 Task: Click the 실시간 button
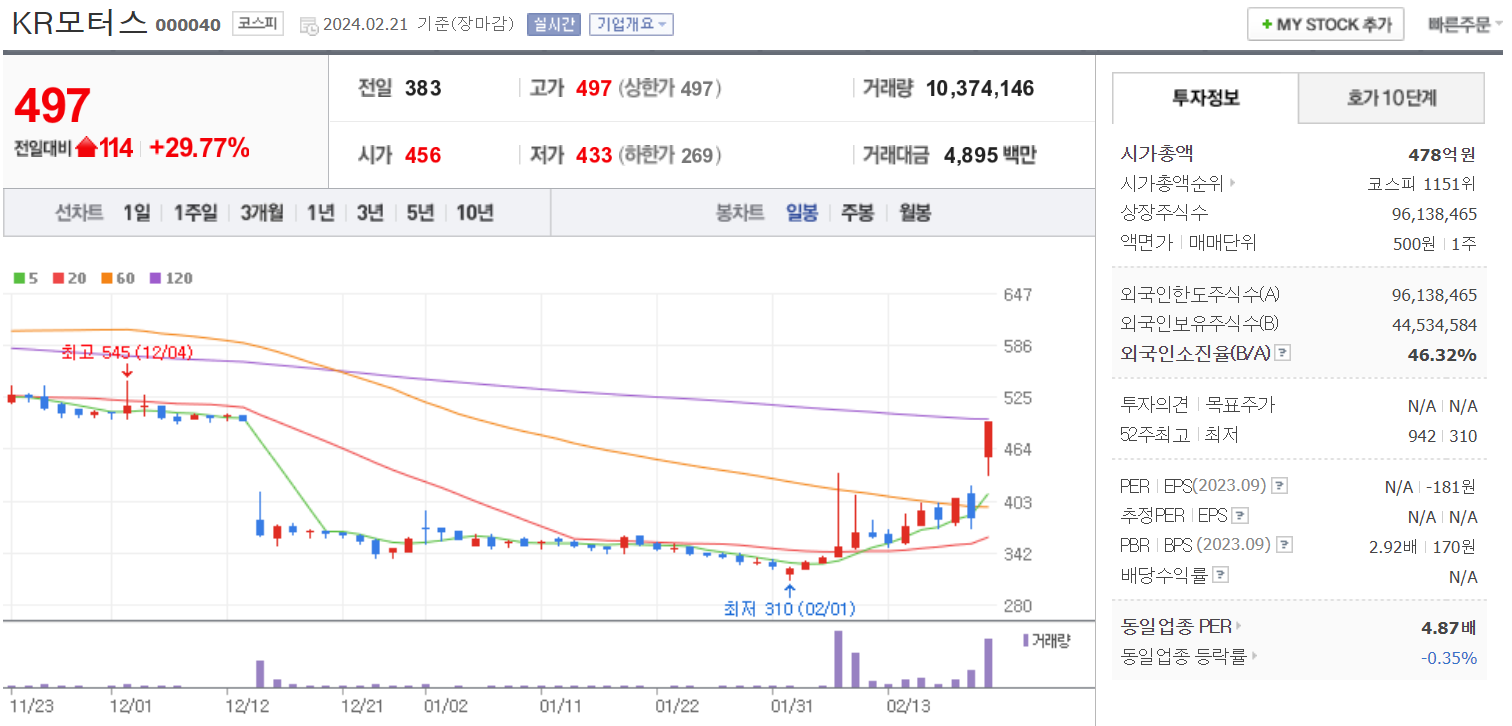click(x=554, y=24)
